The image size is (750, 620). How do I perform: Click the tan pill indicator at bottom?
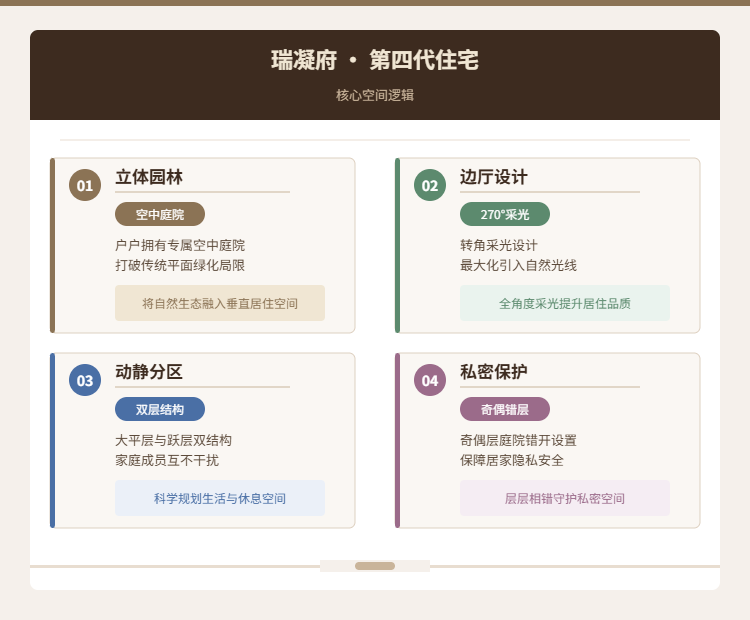(x=375, y=566)
